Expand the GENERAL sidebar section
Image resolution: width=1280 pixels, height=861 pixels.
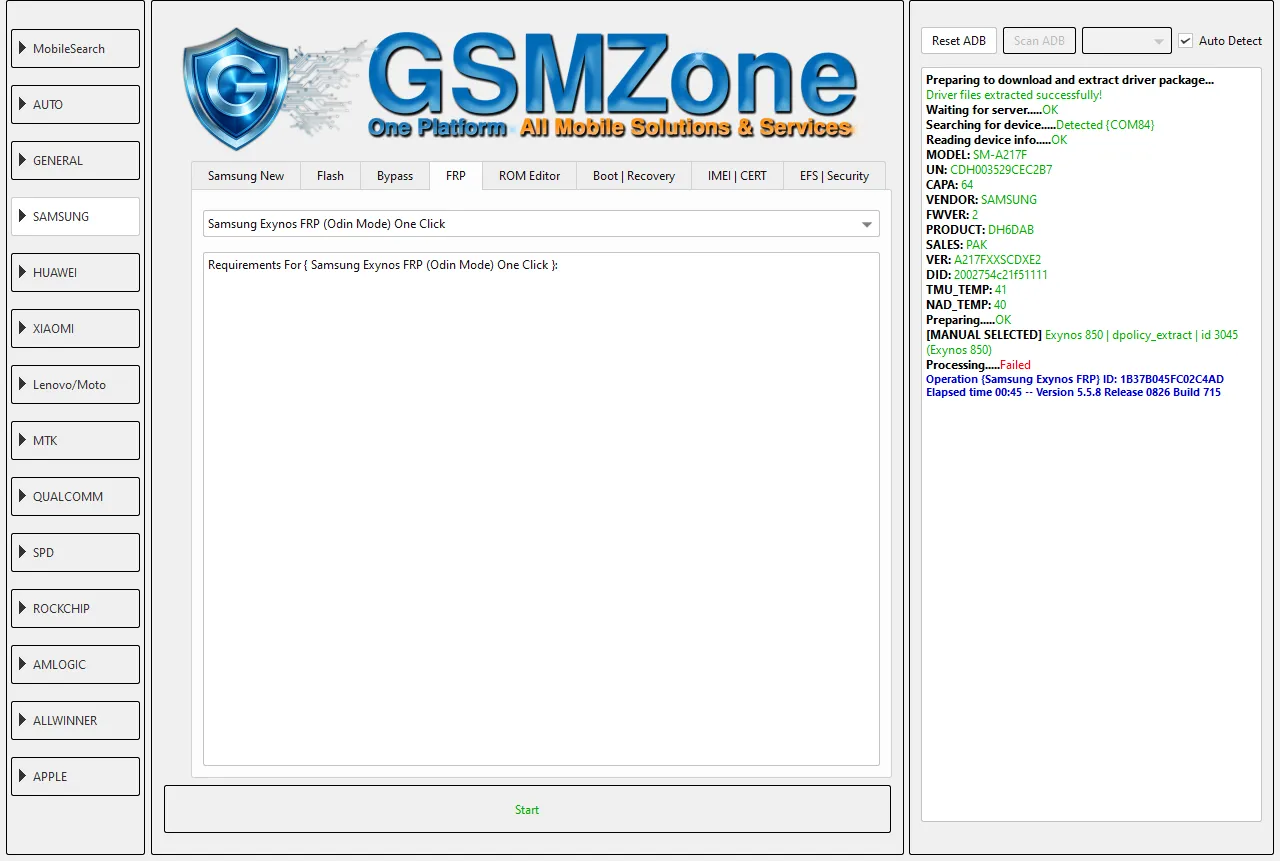click(76, 160)
